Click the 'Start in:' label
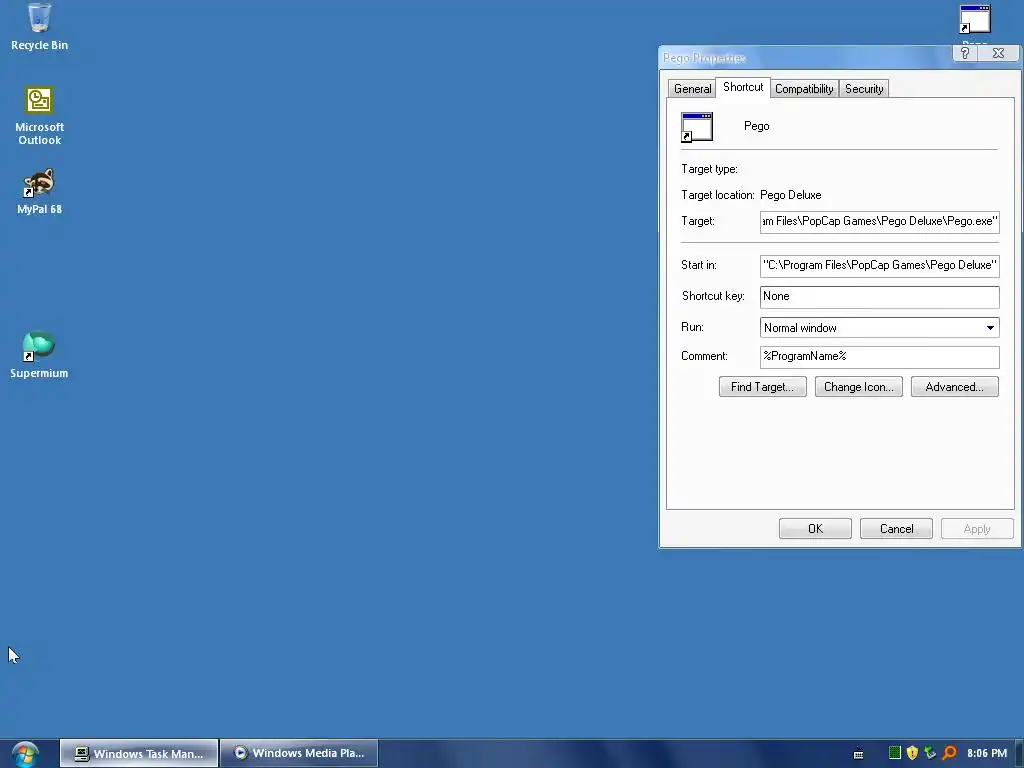Screen dimensions: 1024x768 (699, 264)
